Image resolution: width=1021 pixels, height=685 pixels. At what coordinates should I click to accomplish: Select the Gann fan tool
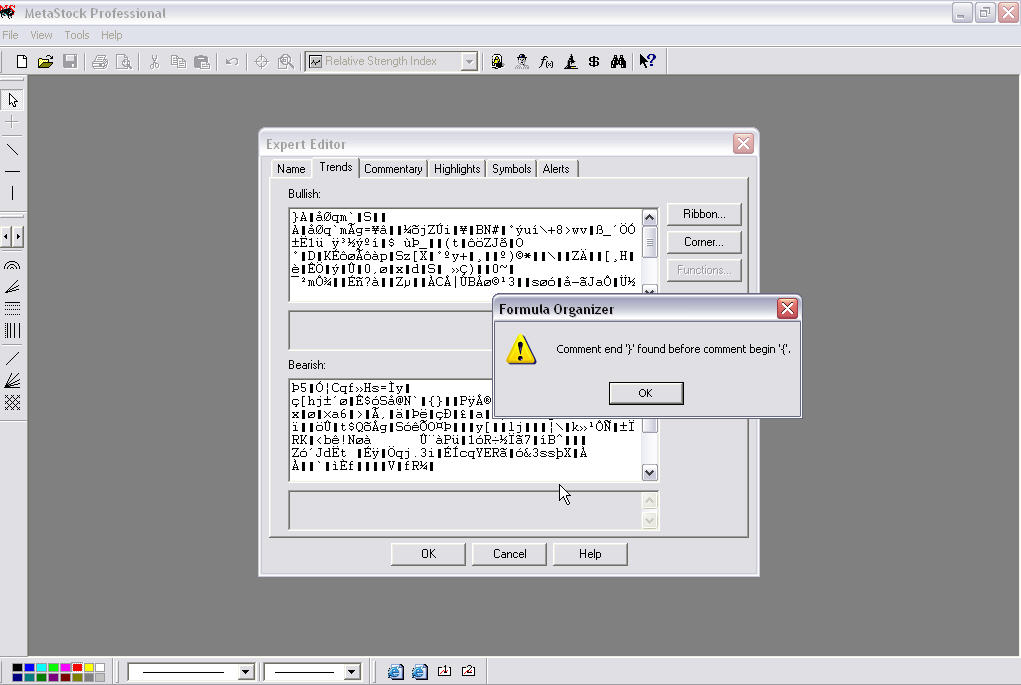[x=12, y=380]
